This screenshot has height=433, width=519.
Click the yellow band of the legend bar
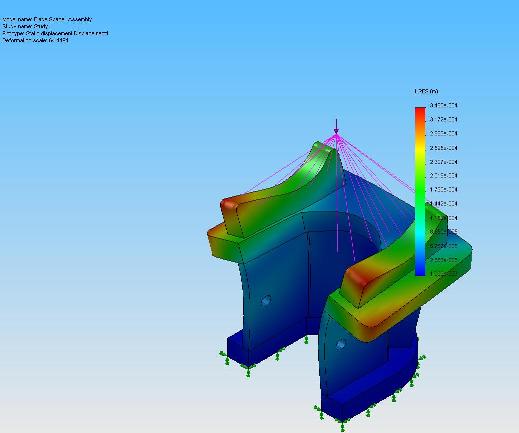pos(420,149)
